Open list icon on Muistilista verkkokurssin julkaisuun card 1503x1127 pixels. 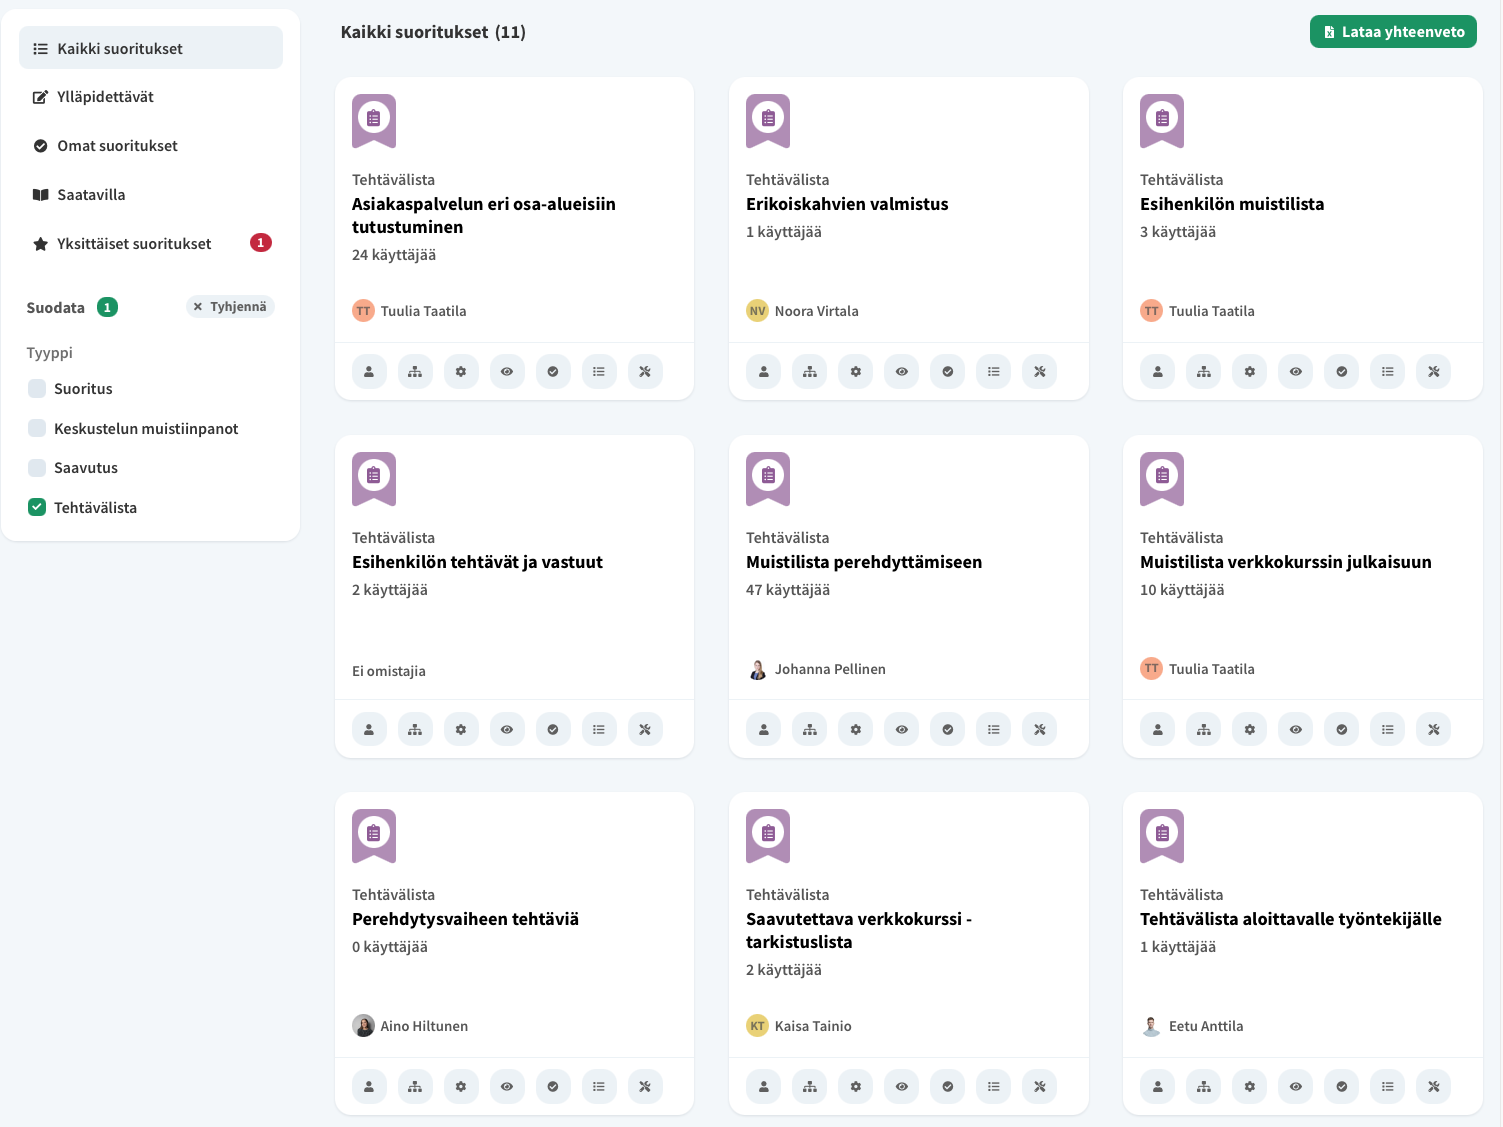(1387, 730)
